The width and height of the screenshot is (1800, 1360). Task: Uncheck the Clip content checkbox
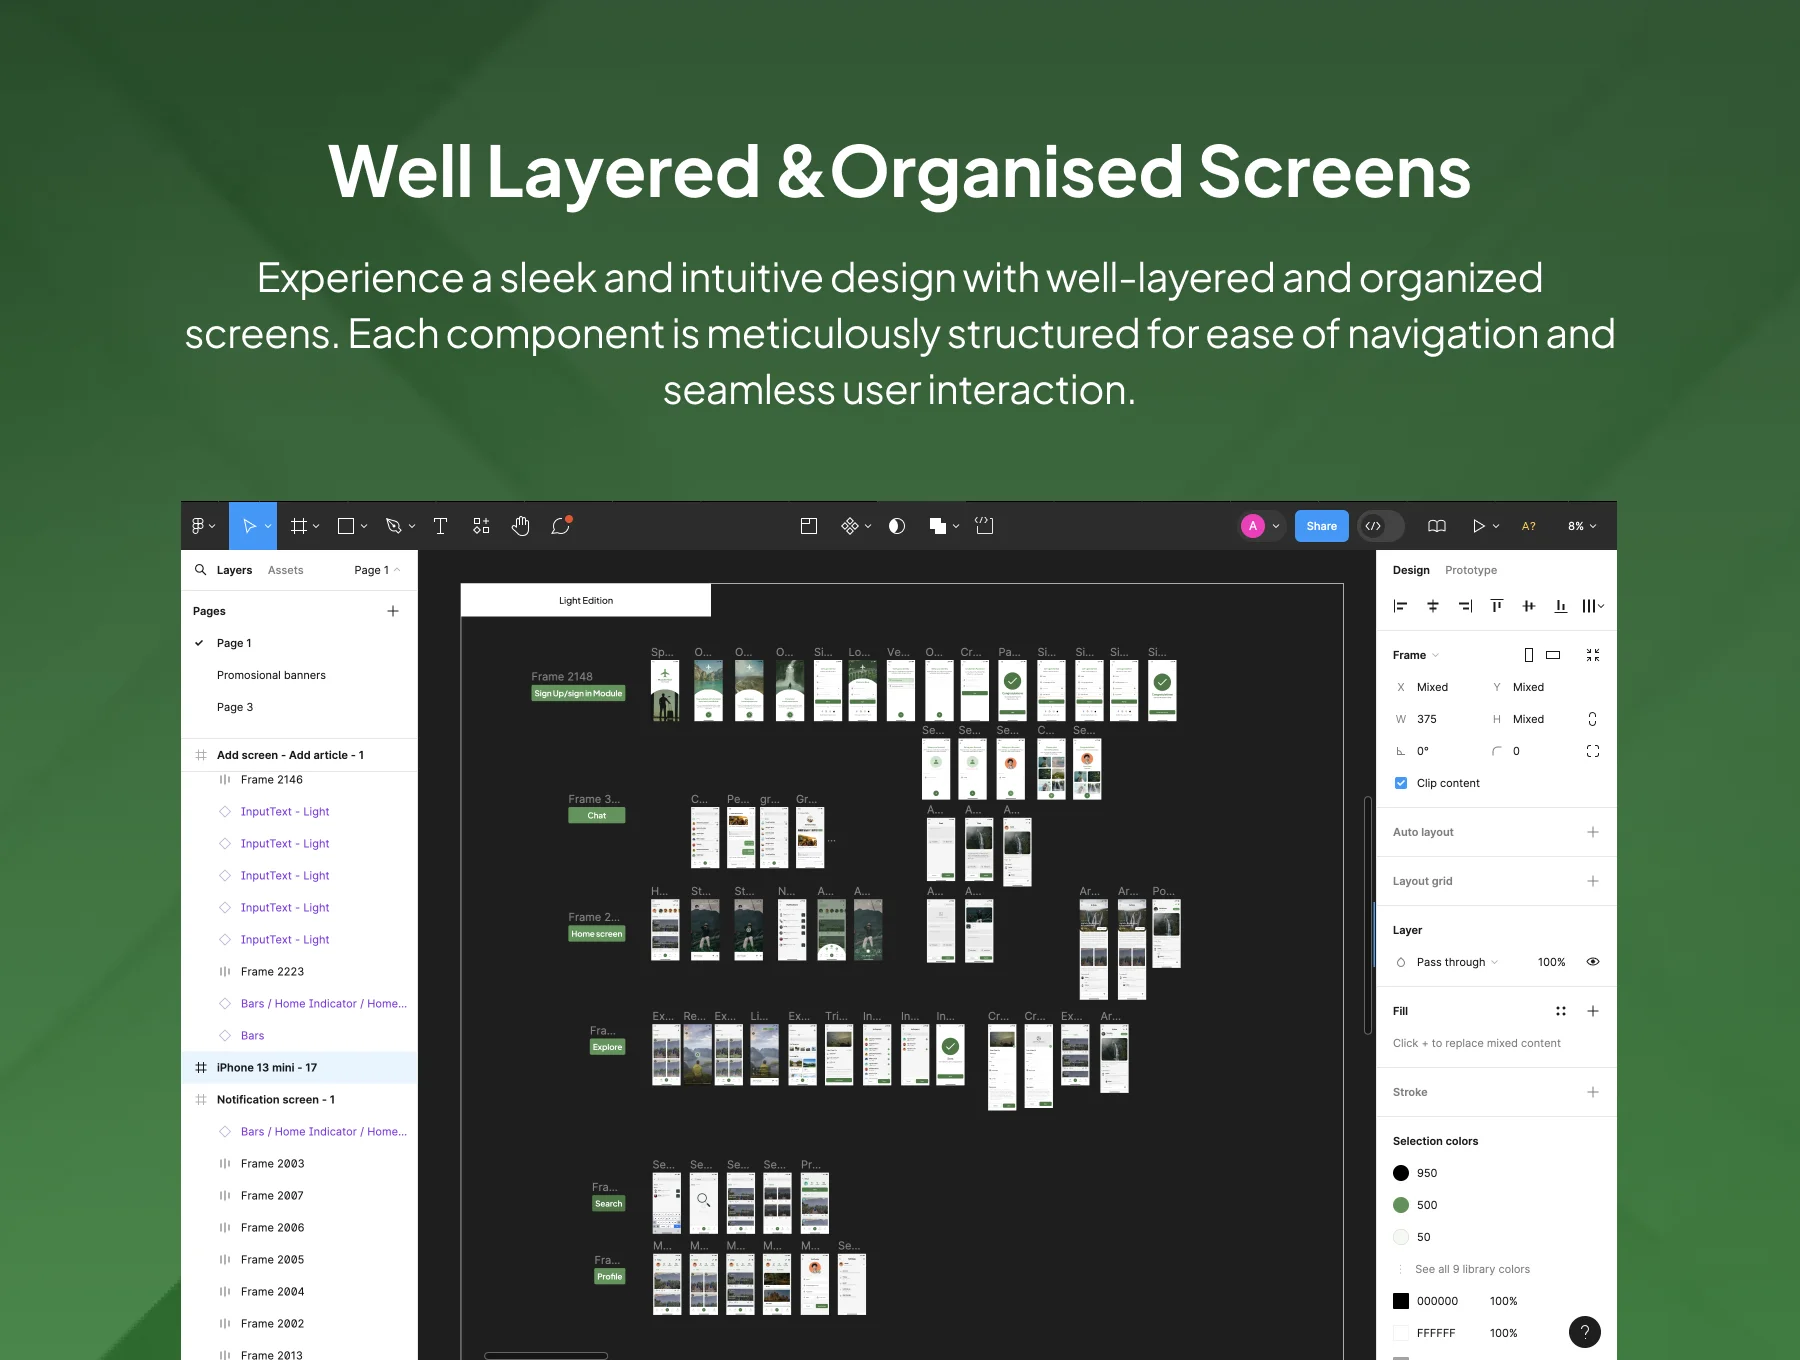tap(1401, 783)
